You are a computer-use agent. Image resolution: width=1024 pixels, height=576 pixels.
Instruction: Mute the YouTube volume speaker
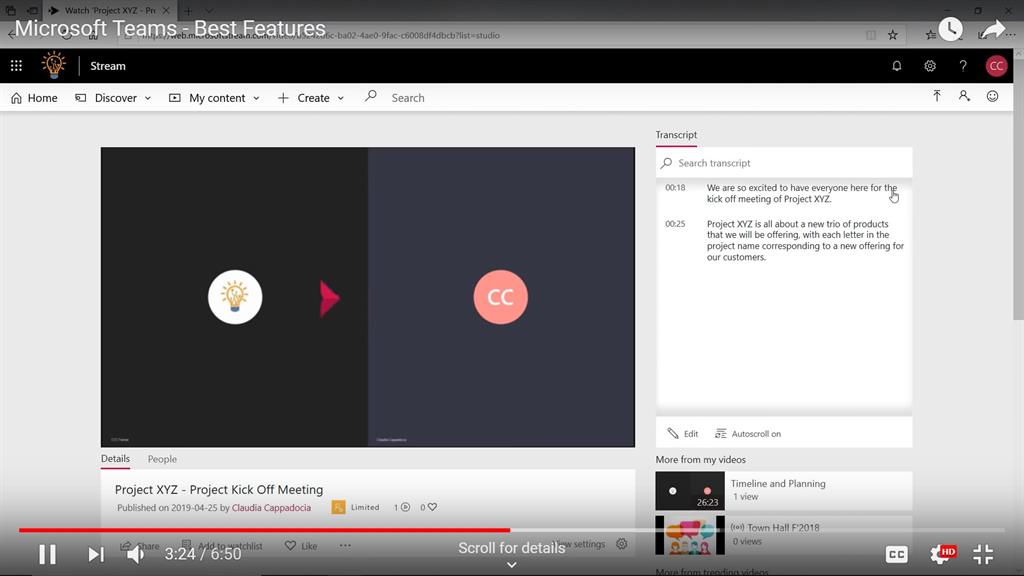(x=135, y=554)
